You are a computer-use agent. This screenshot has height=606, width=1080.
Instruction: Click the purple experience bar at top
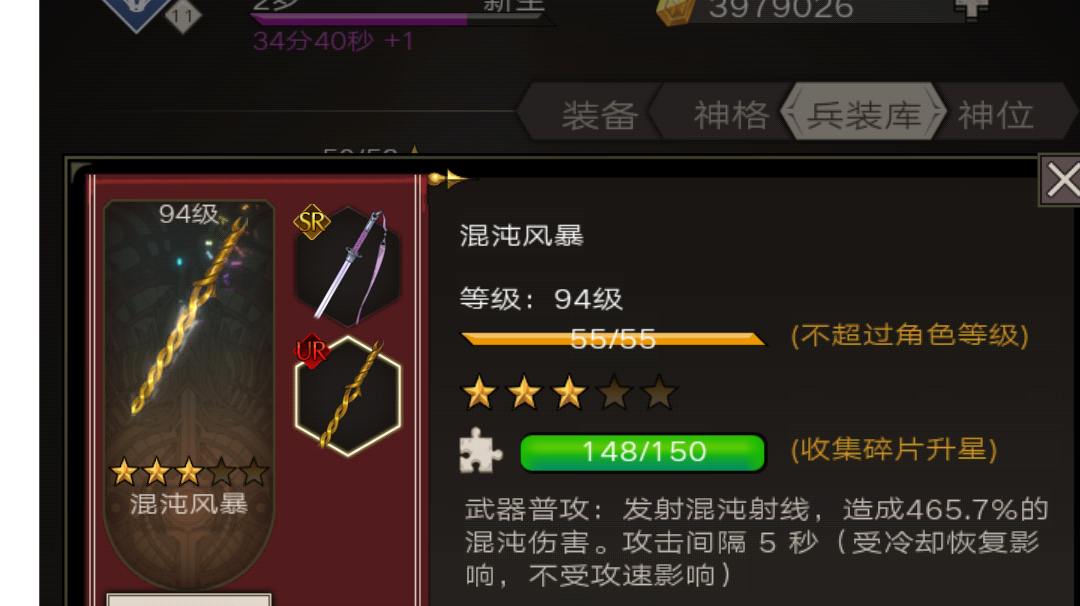pos(402,19)
